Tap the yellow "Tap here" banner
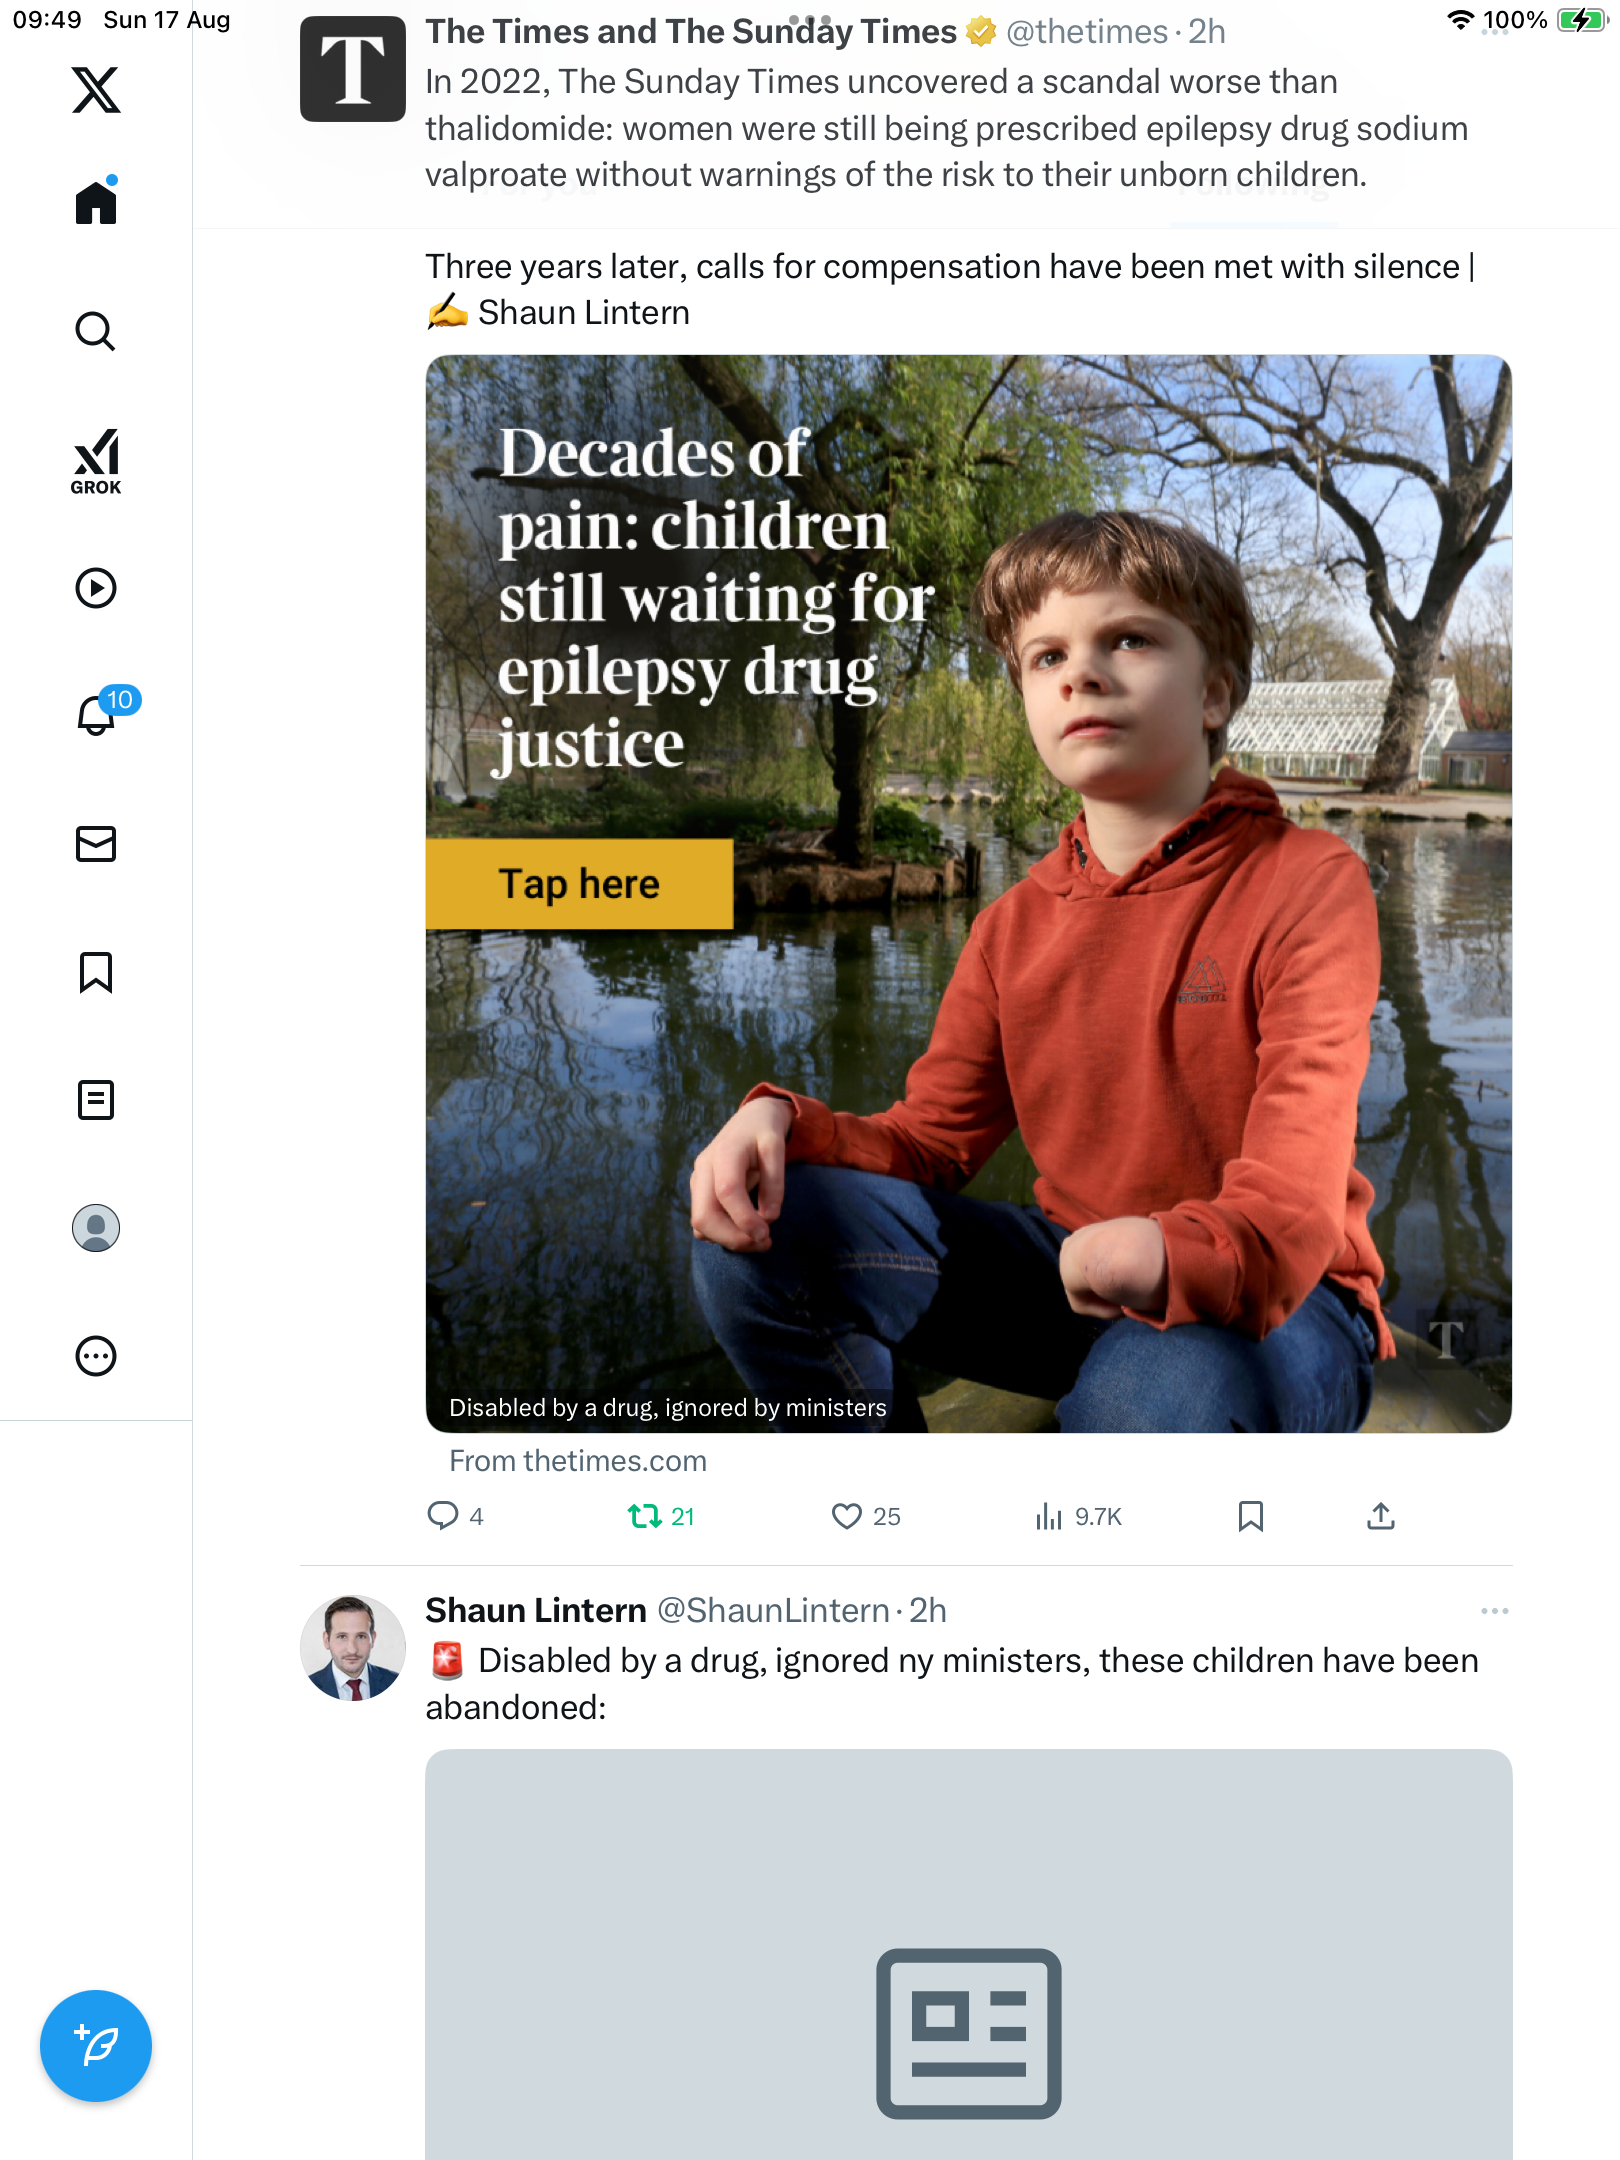The height and width of the screenshot is (2160, 1620). tap(579, 884)
